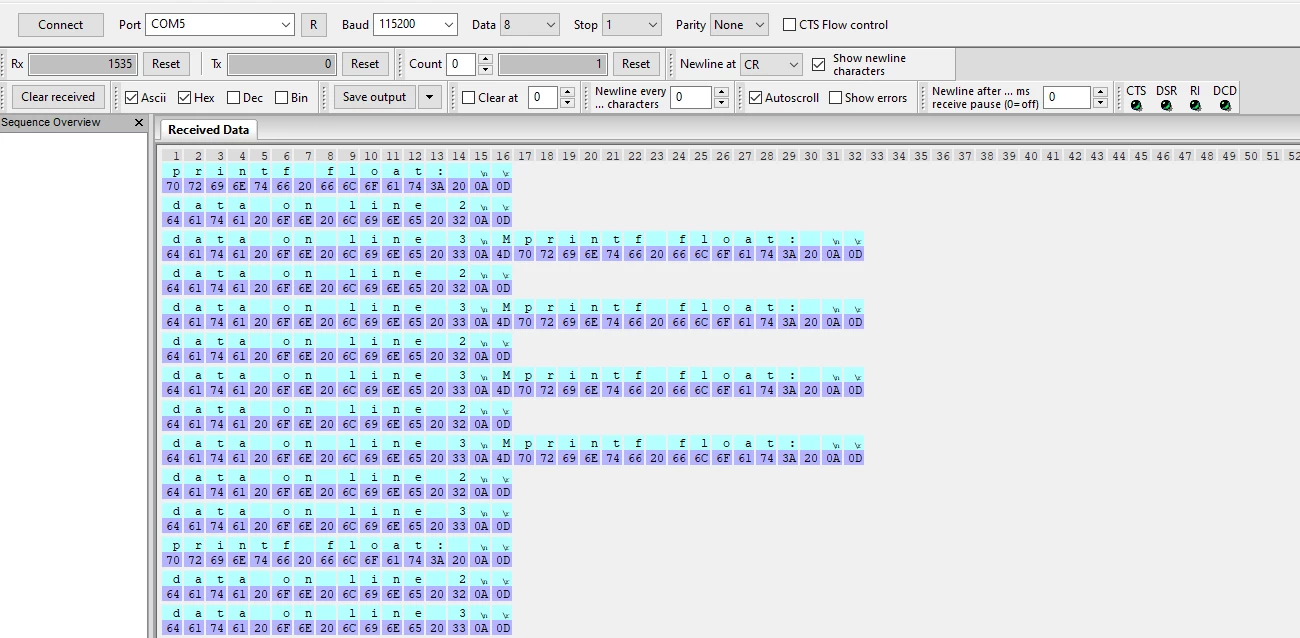The width and height of the screenshot is (1300, 638).
Task: Open the Baud rate dropdown
Action: coord(415,24)
